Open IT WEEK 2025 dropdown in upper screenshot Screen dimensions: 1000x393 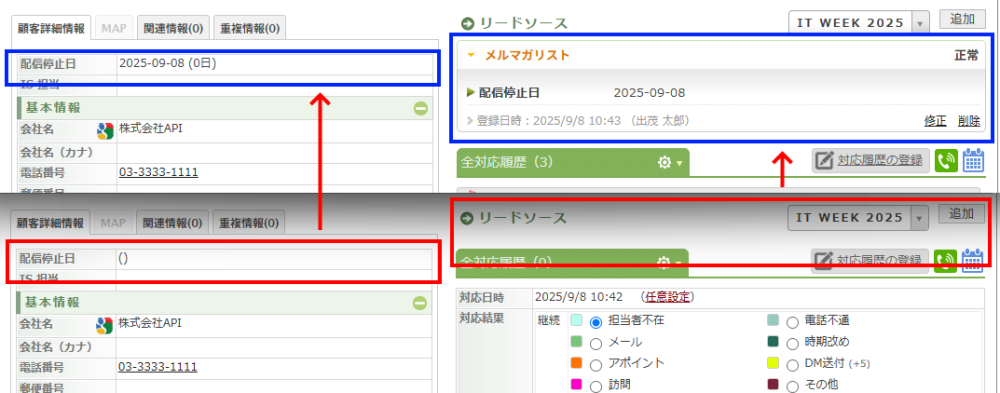click(860, 22)
